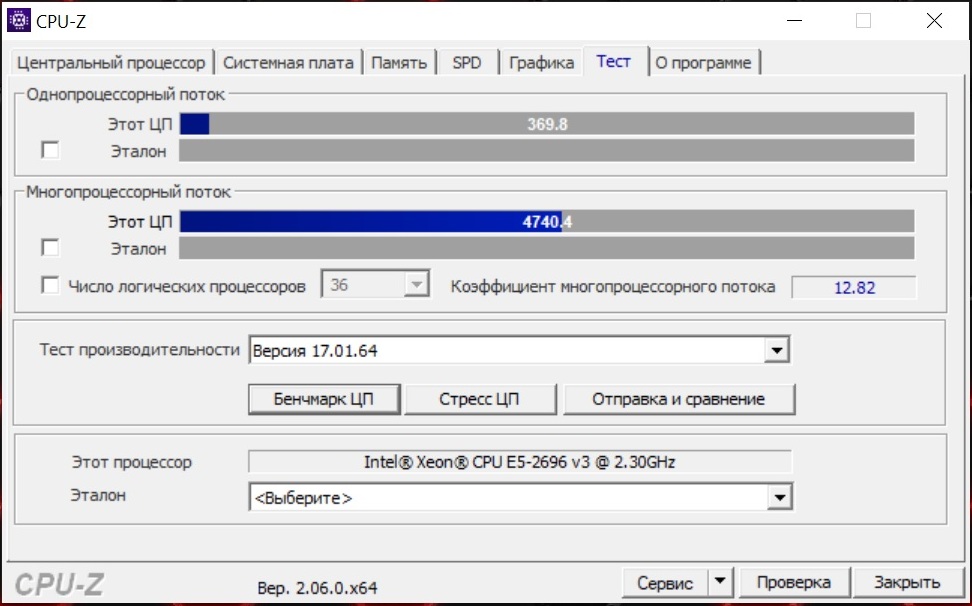Click the multi-thread Эталон empty bar

(547, 248)
